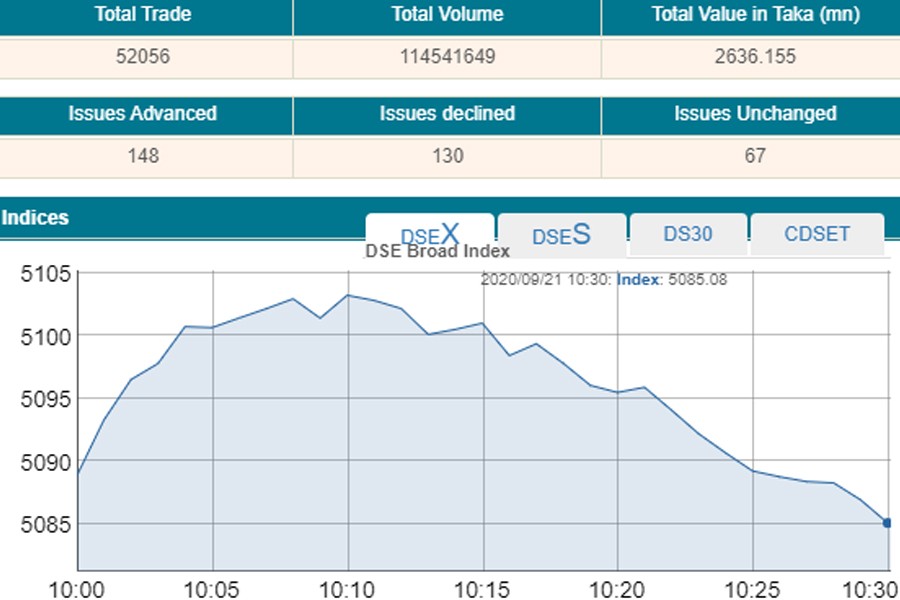Click the Total Value in Taka header
This screenshot has height=600, width=900.
[x=755, y=15]
